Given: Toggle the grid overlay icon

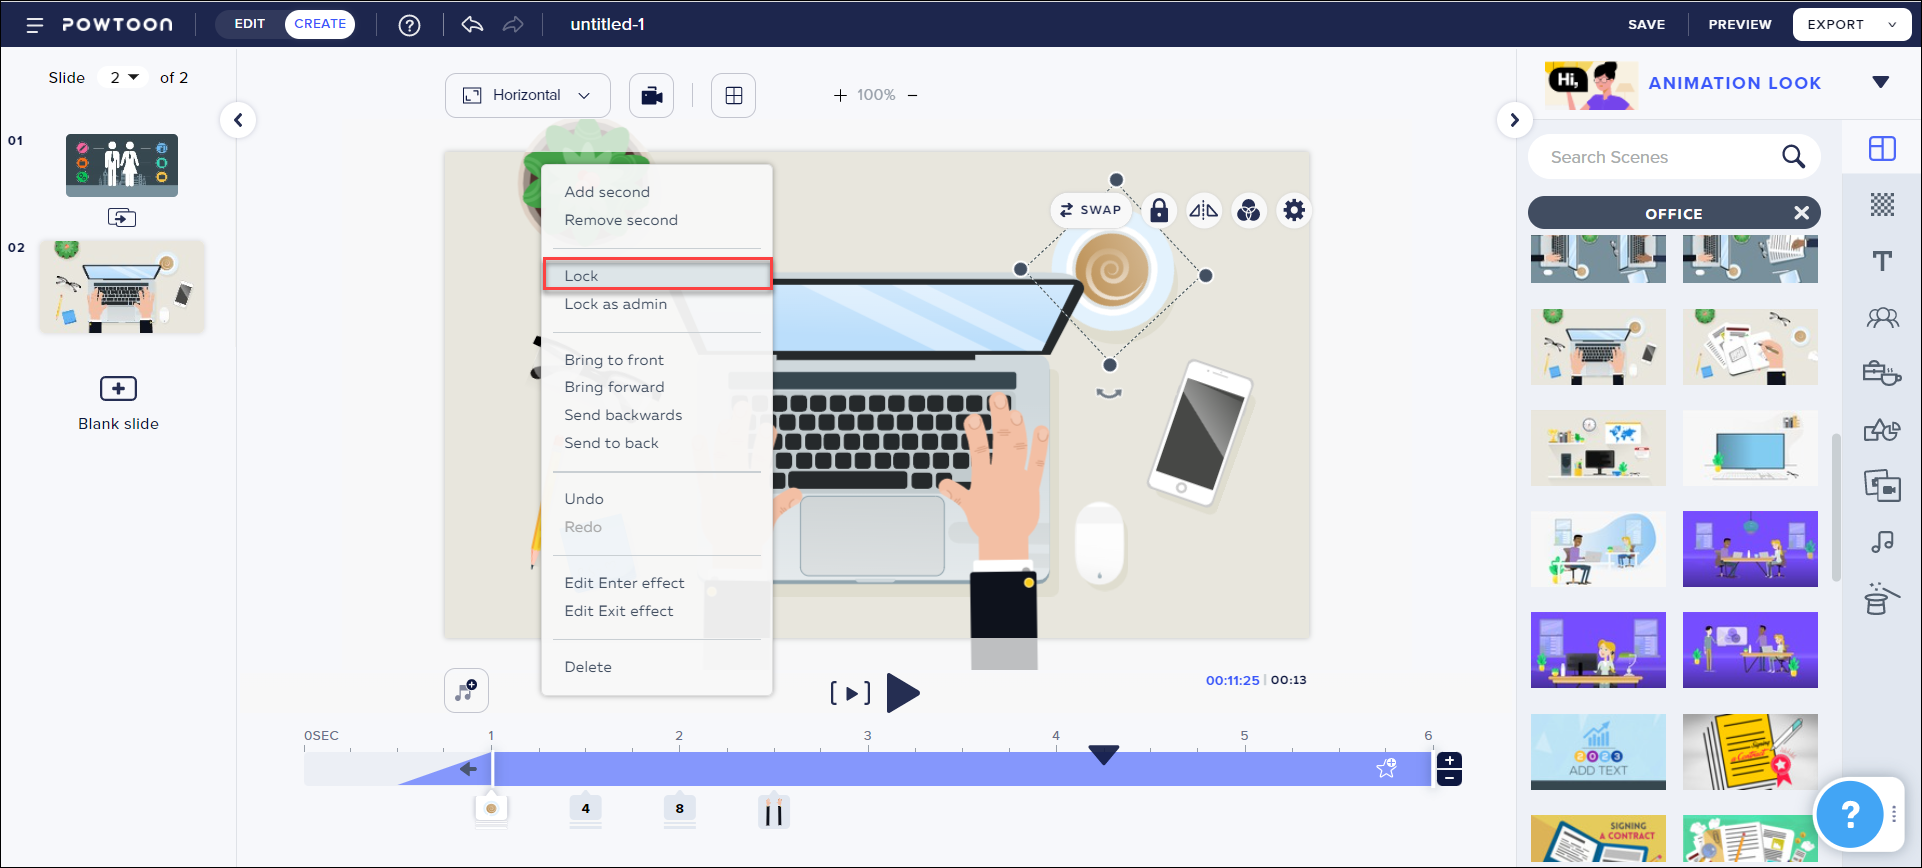Looking at the screenshot, I should coord(733,96).
